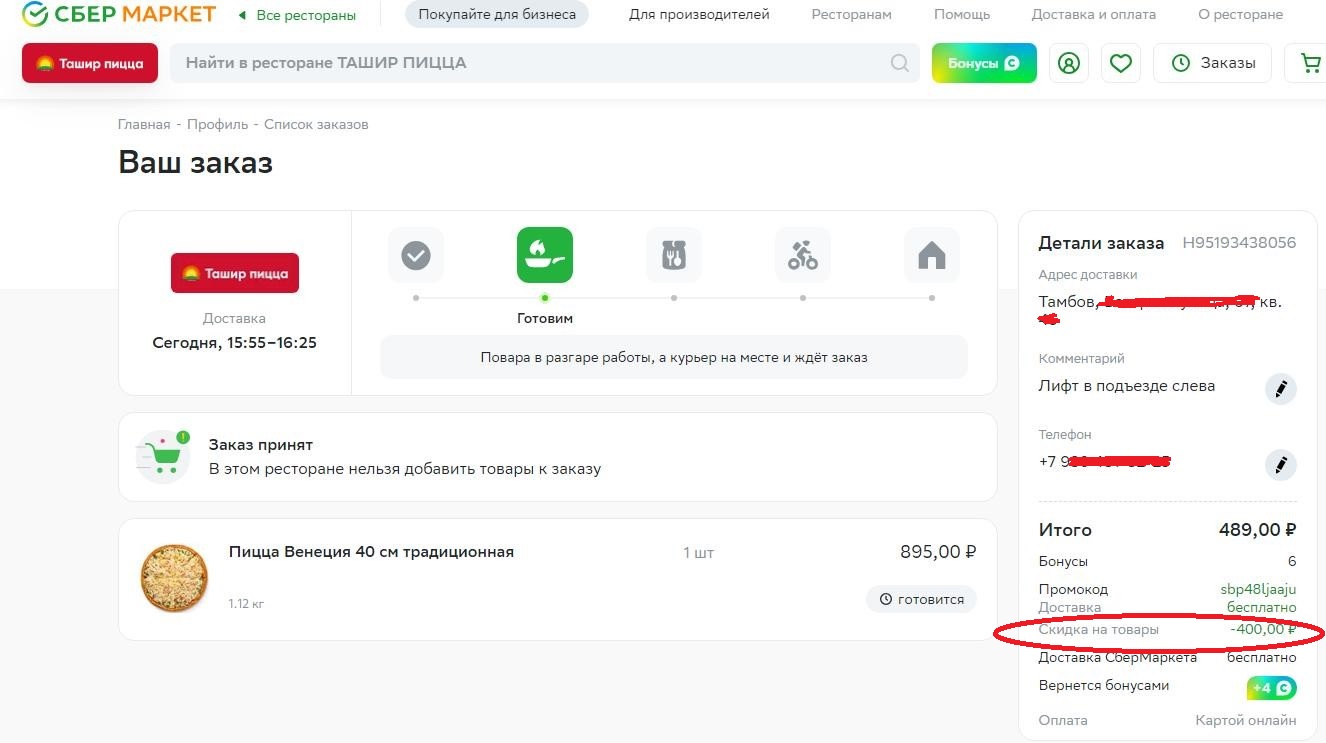This screenshot has width=1326, height=743.
Task: Open О ресторане page
Action: (x=1240, y=15)
